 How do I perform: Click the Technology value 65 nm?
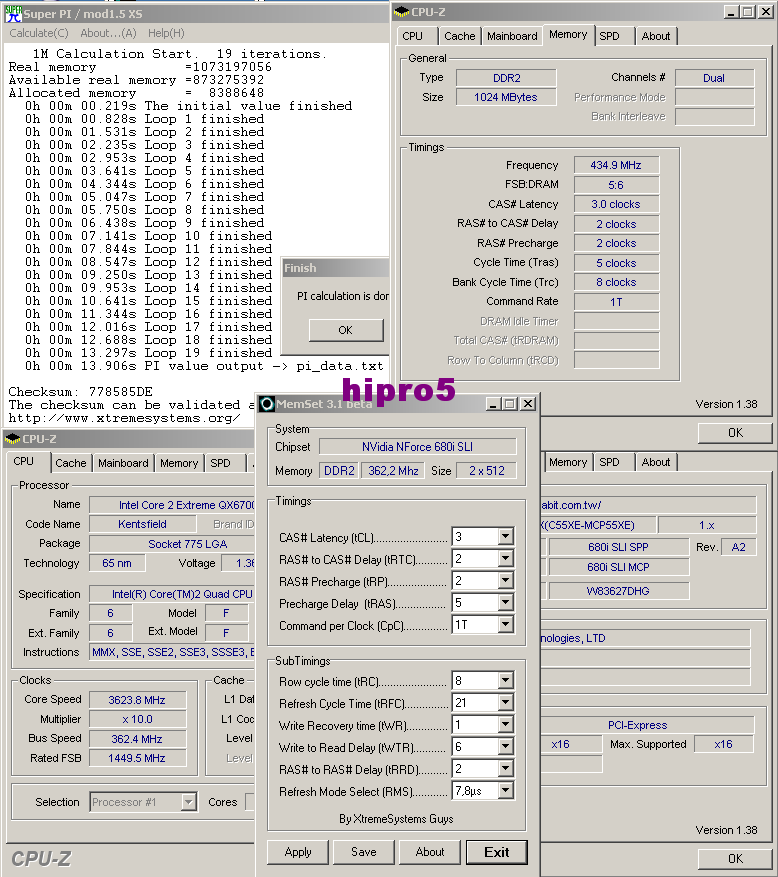pos(117,563)
